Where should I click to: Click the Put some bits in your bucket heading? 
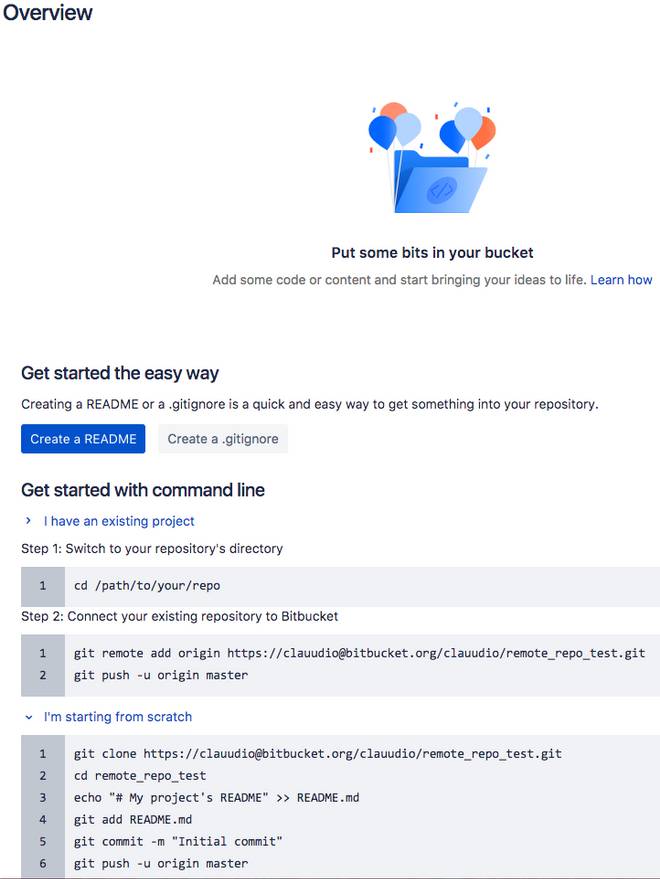click(x=432, y=253)
